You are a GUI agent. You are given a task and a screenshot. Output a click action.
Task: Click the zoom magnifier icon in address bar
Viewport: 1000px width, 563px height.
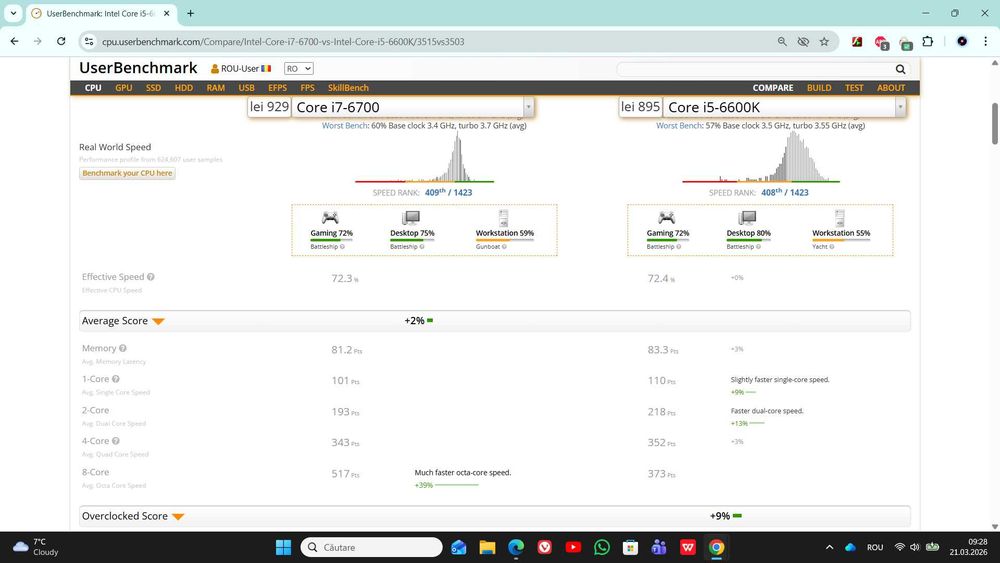[x=782, y=41]
